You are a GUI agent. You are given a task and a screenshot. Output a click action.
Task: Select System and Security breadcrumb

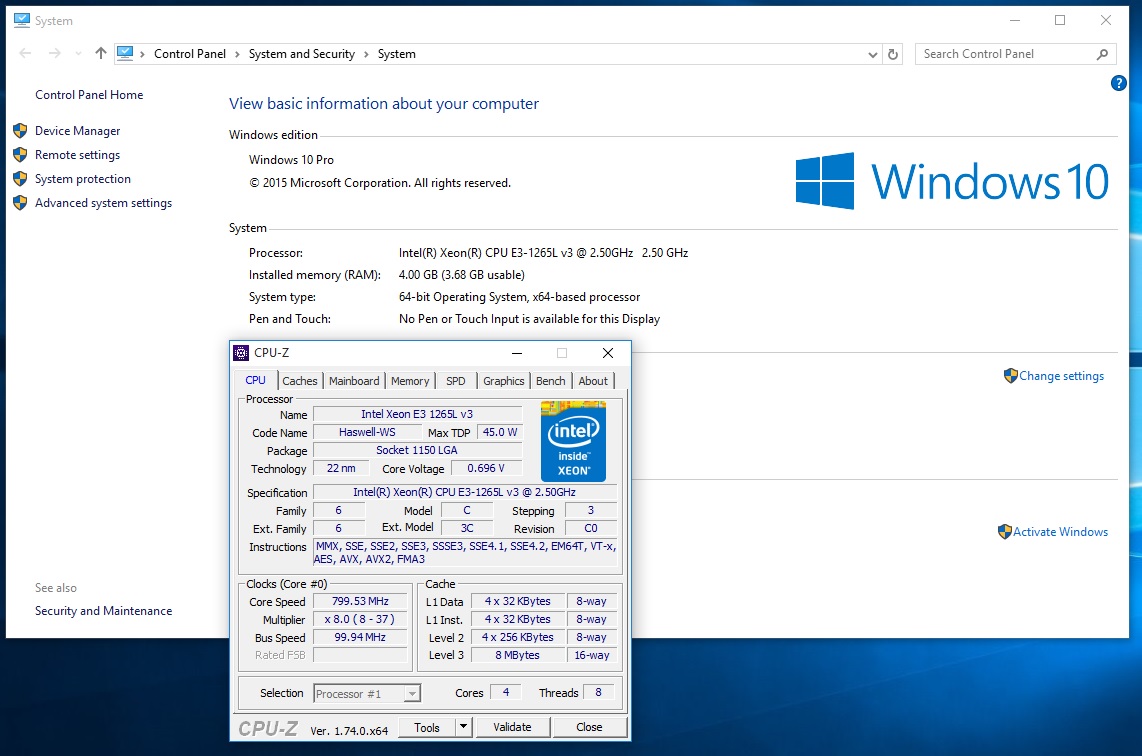[302, 54]
